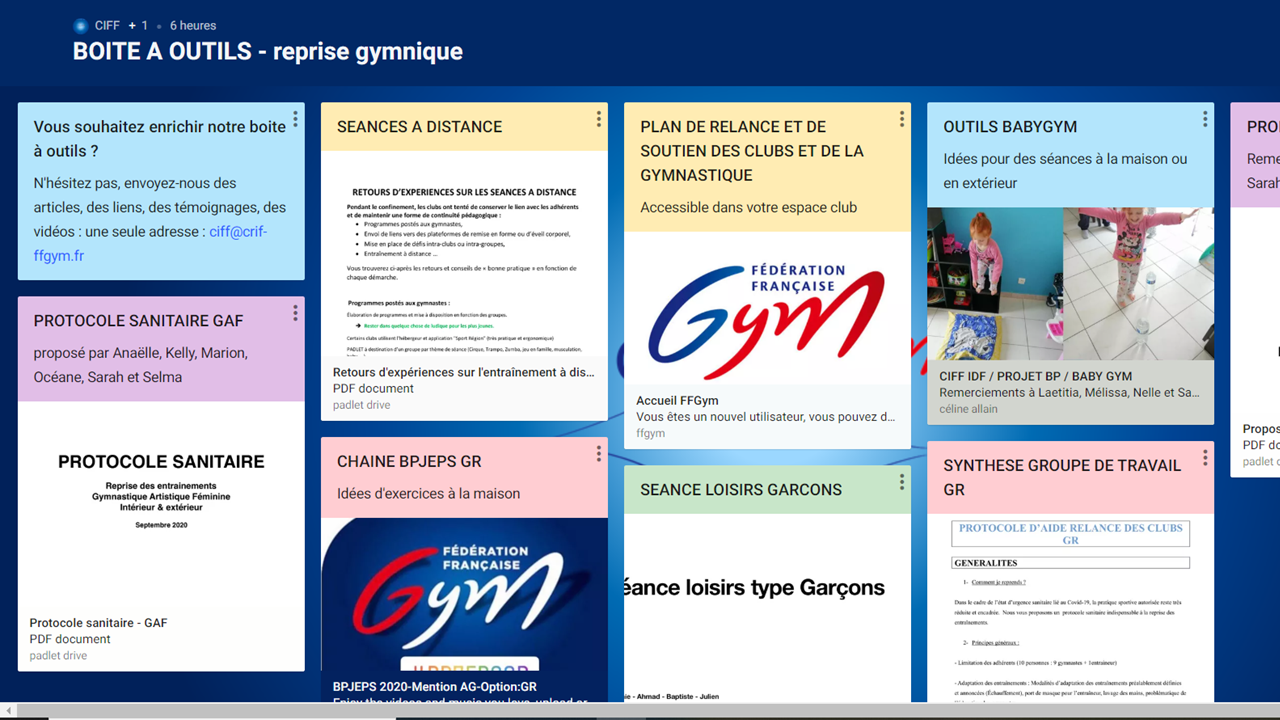The width and height of the screenshot is (1280, 720).
Task: Open three-dot menu on PROTOCOLE SANITAIRE GAF card
Action: coord(296,313)
